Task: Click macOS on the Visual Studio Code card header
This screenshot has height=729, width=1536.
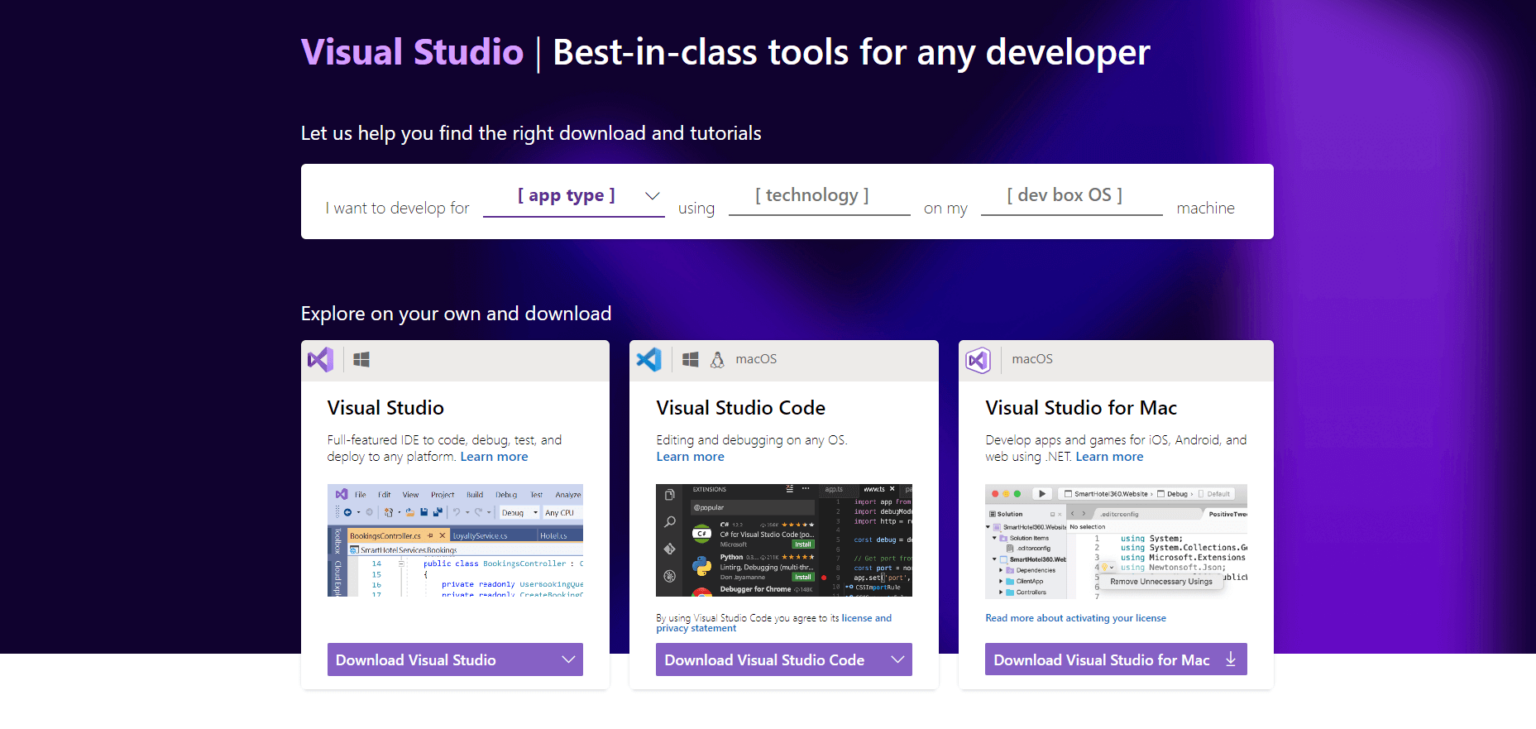Action: [755, 359]
